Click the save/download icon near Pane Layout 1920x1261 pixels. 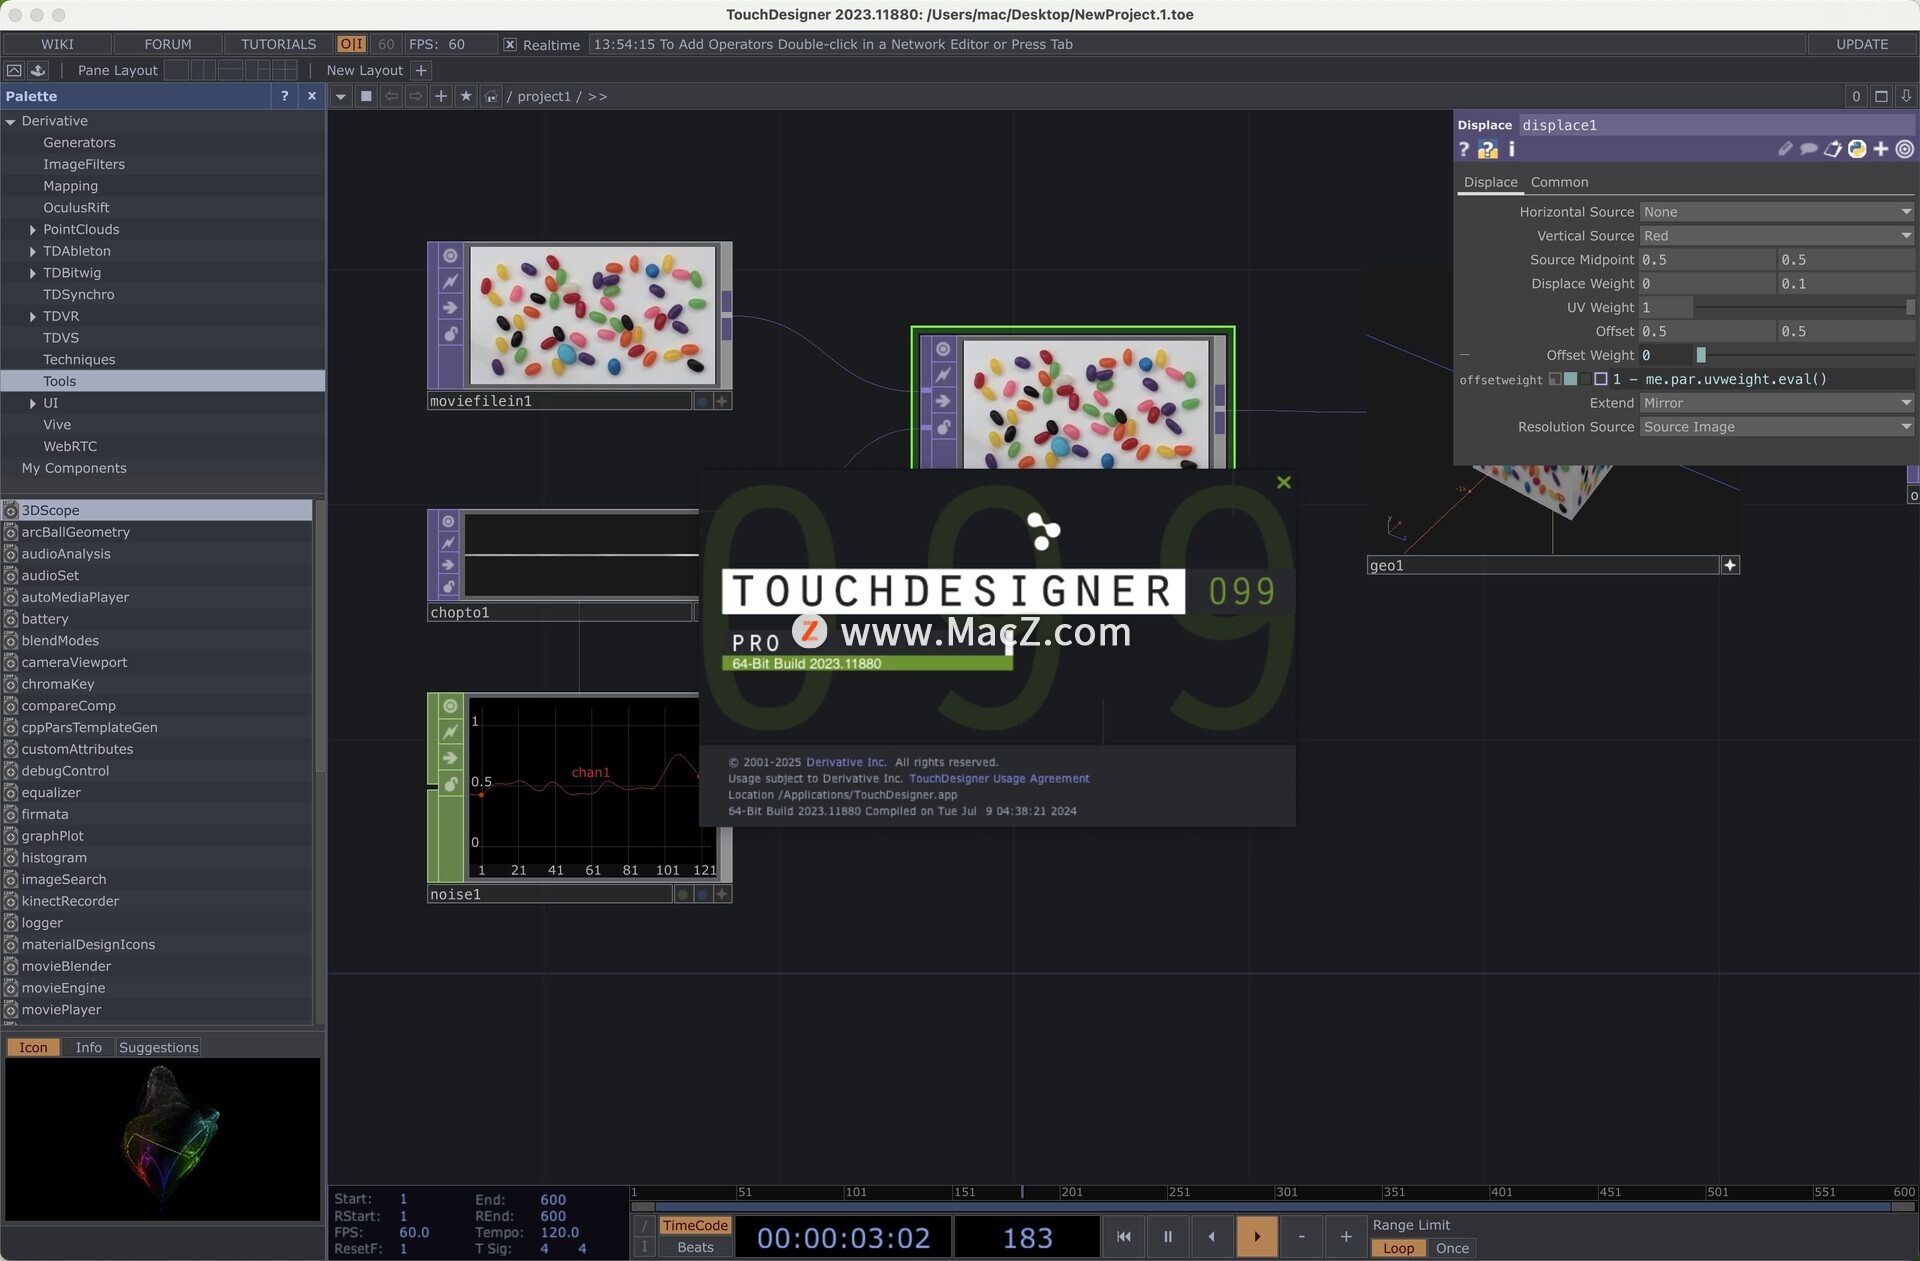38,70
